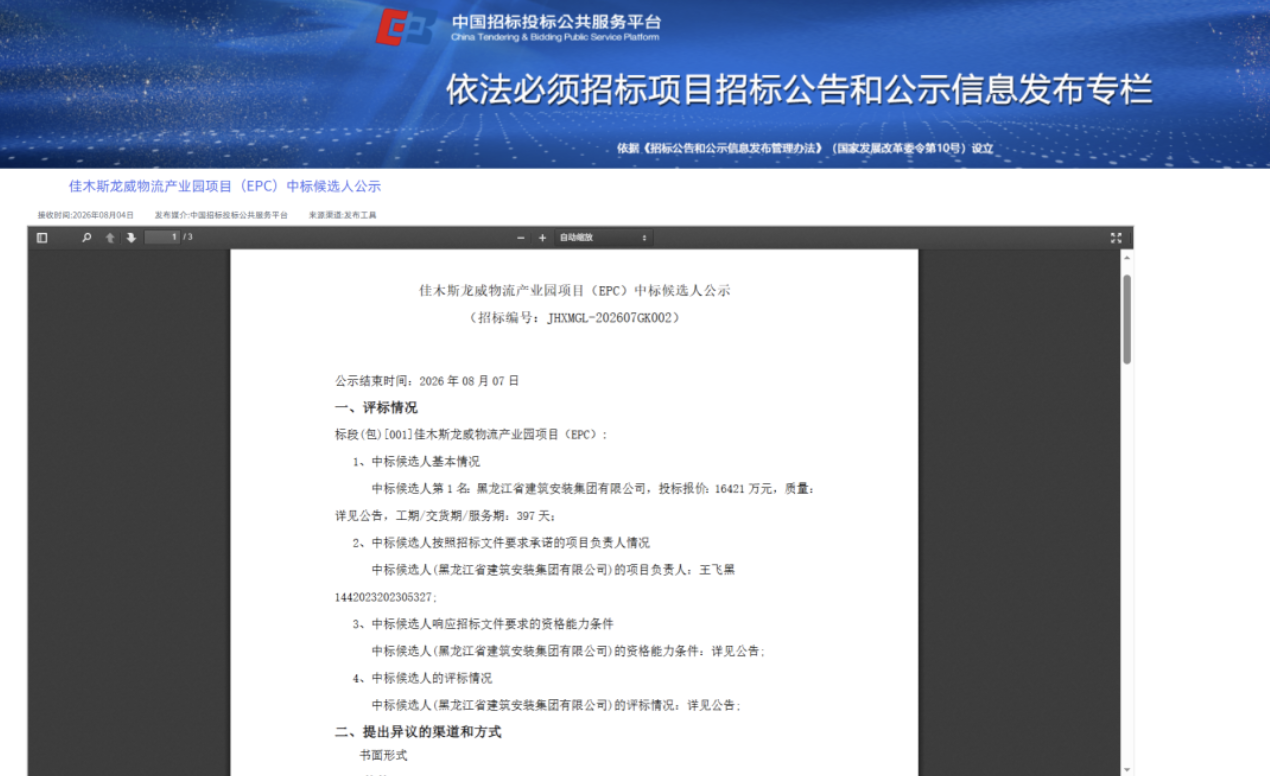The height and width of the screenshot is (776, 1270).
Task: Click the number 1442023202305327
Action: tap(385, 597)
